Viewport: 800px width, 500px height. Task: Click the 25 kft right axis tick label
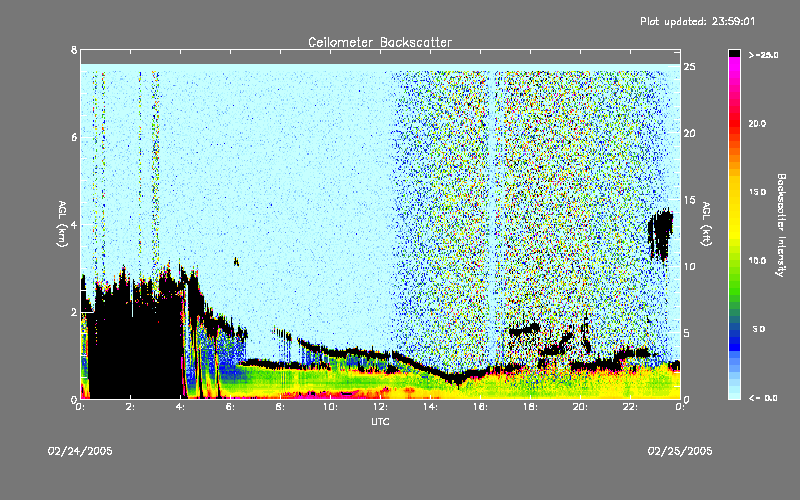point(690,67)
